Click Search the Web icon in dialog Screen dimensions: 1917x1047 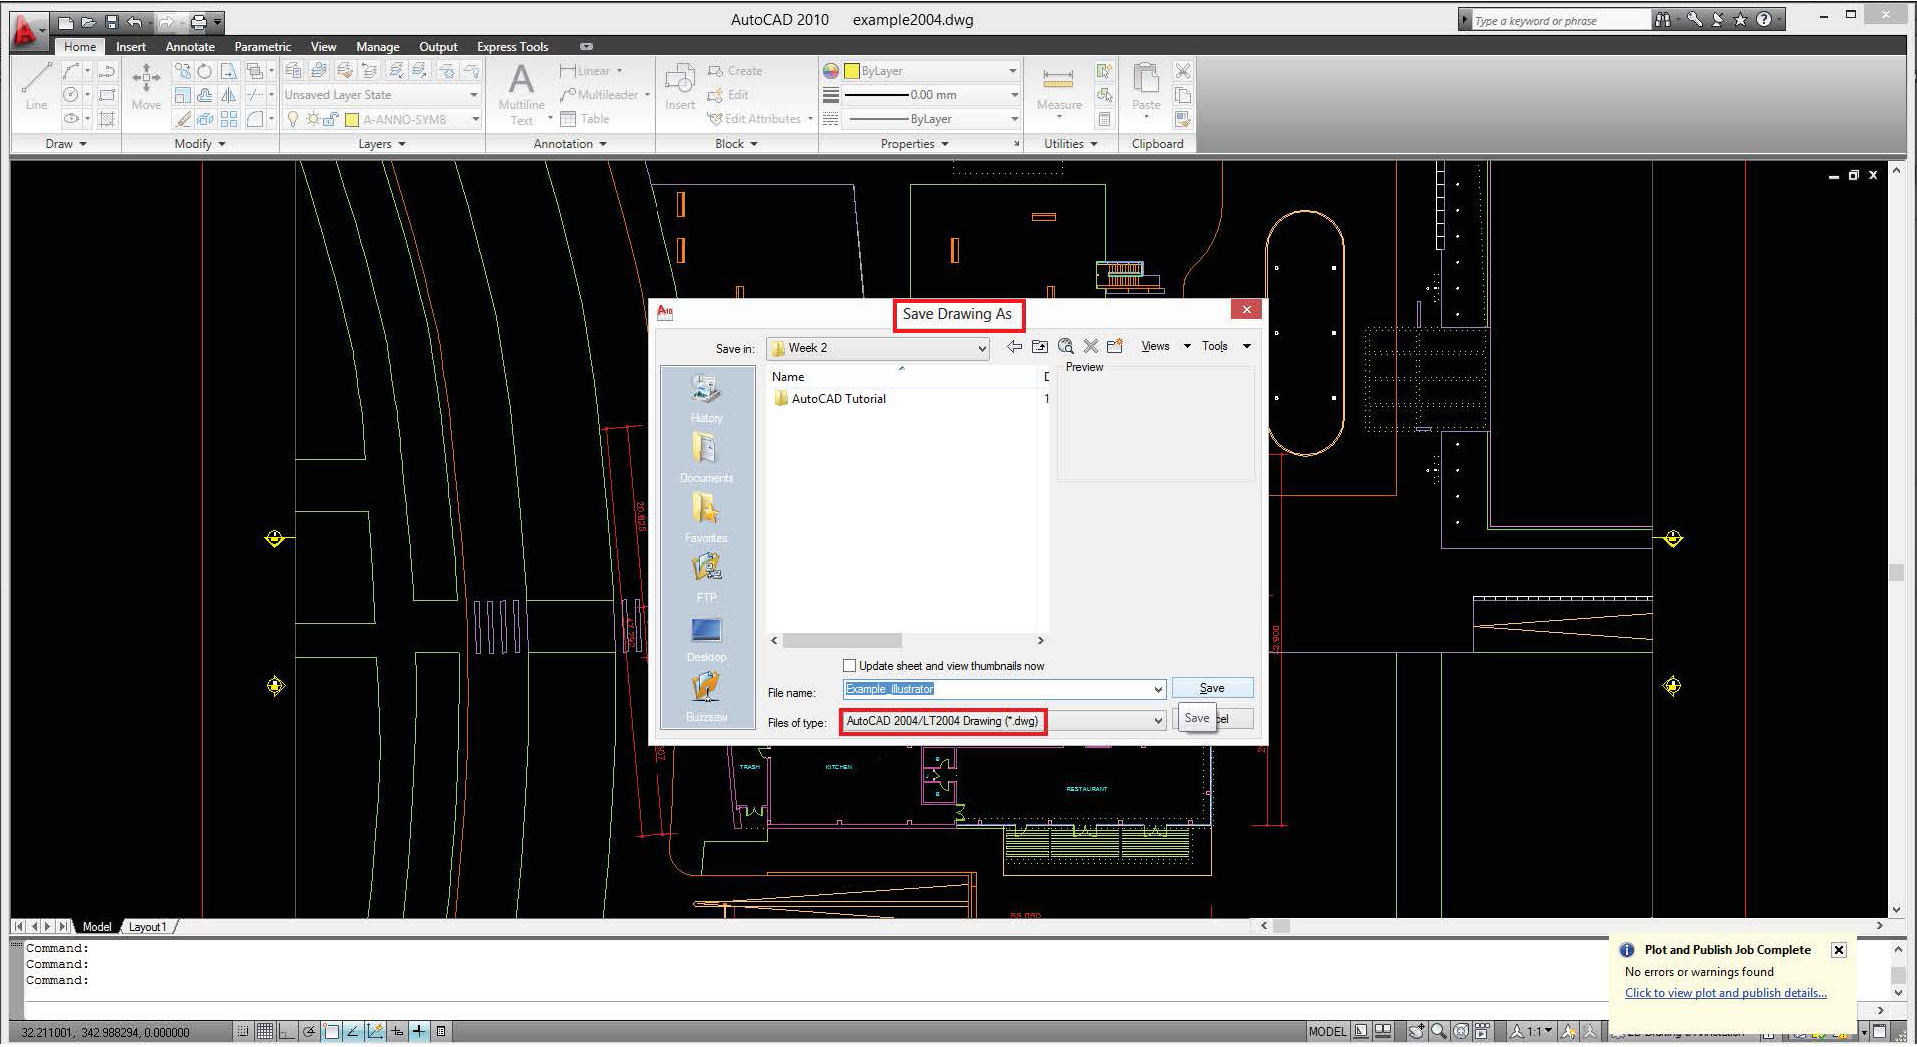pos(1065,346)
